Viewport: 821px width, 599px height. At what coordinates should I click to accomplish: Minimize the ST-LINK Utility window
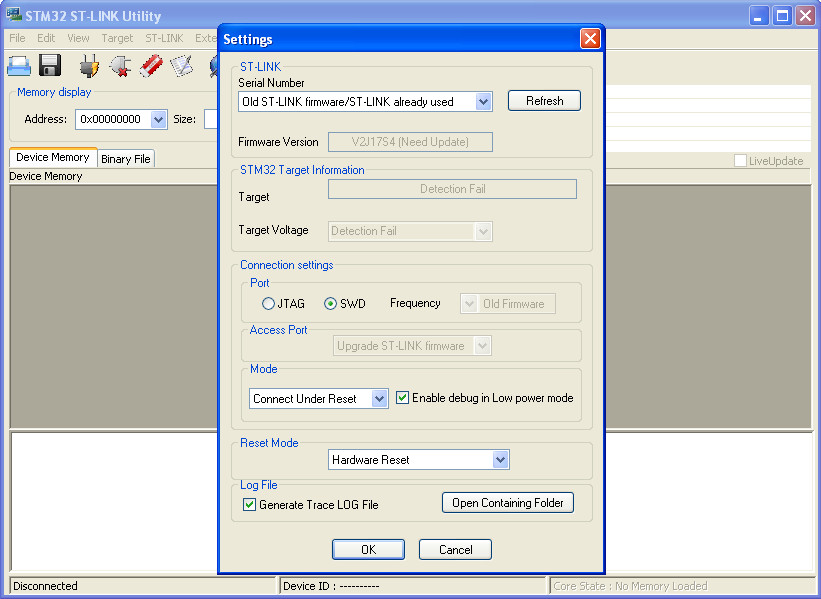tap(758, 16)
